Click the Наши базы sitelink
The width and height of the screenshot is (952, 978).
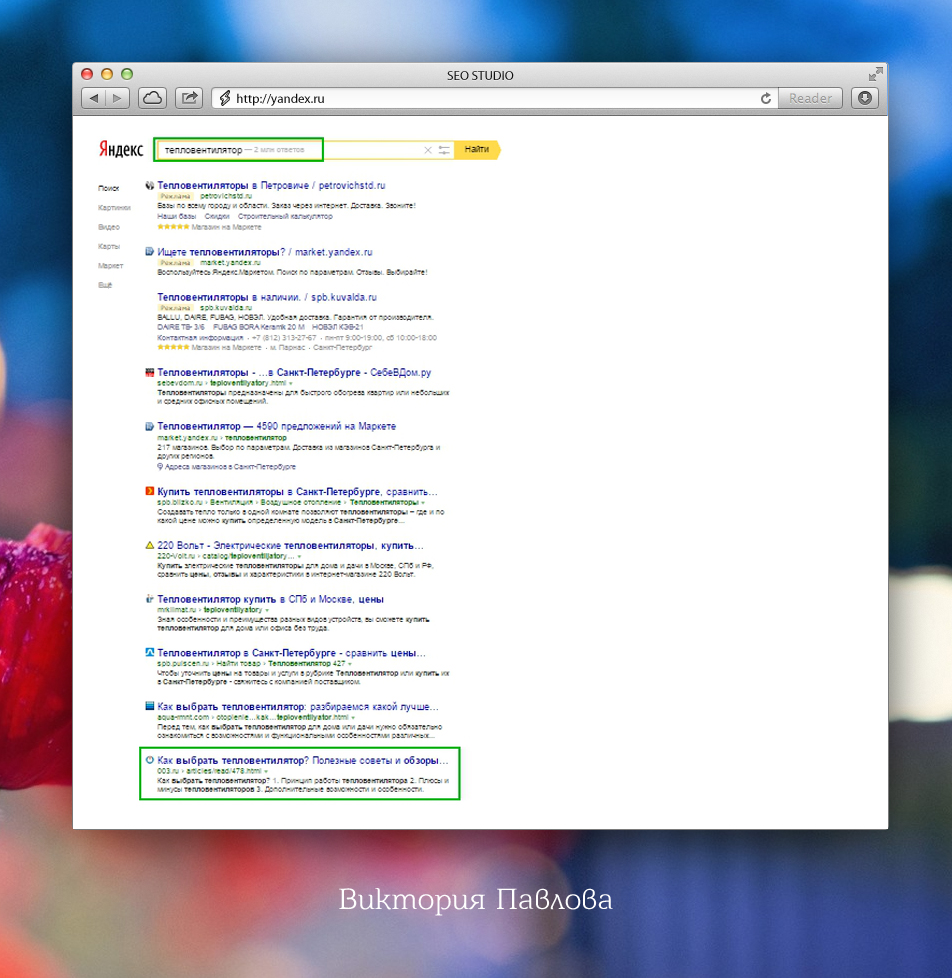[177, 216]
